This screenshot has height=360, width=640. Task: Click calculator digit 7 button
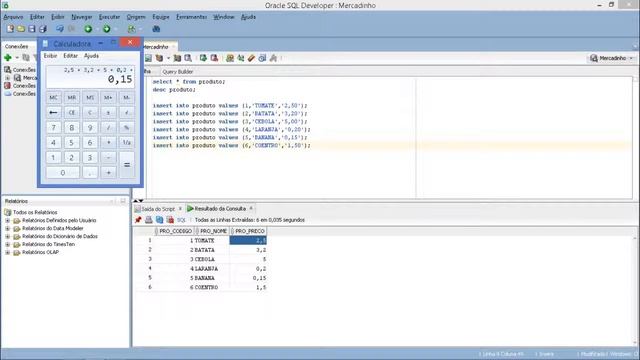pyautogui.click(x=53, y=127)
